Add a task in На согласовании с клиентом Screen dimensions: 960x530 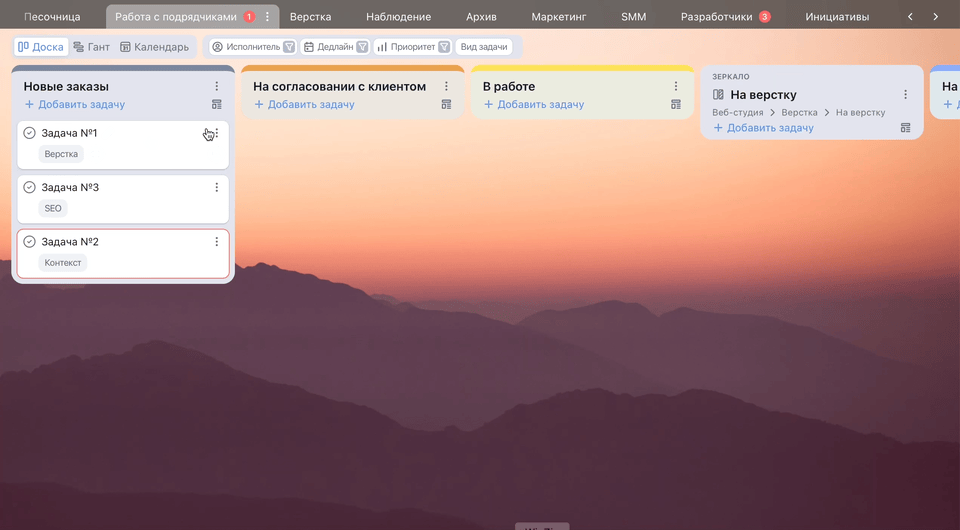point(304,105)
